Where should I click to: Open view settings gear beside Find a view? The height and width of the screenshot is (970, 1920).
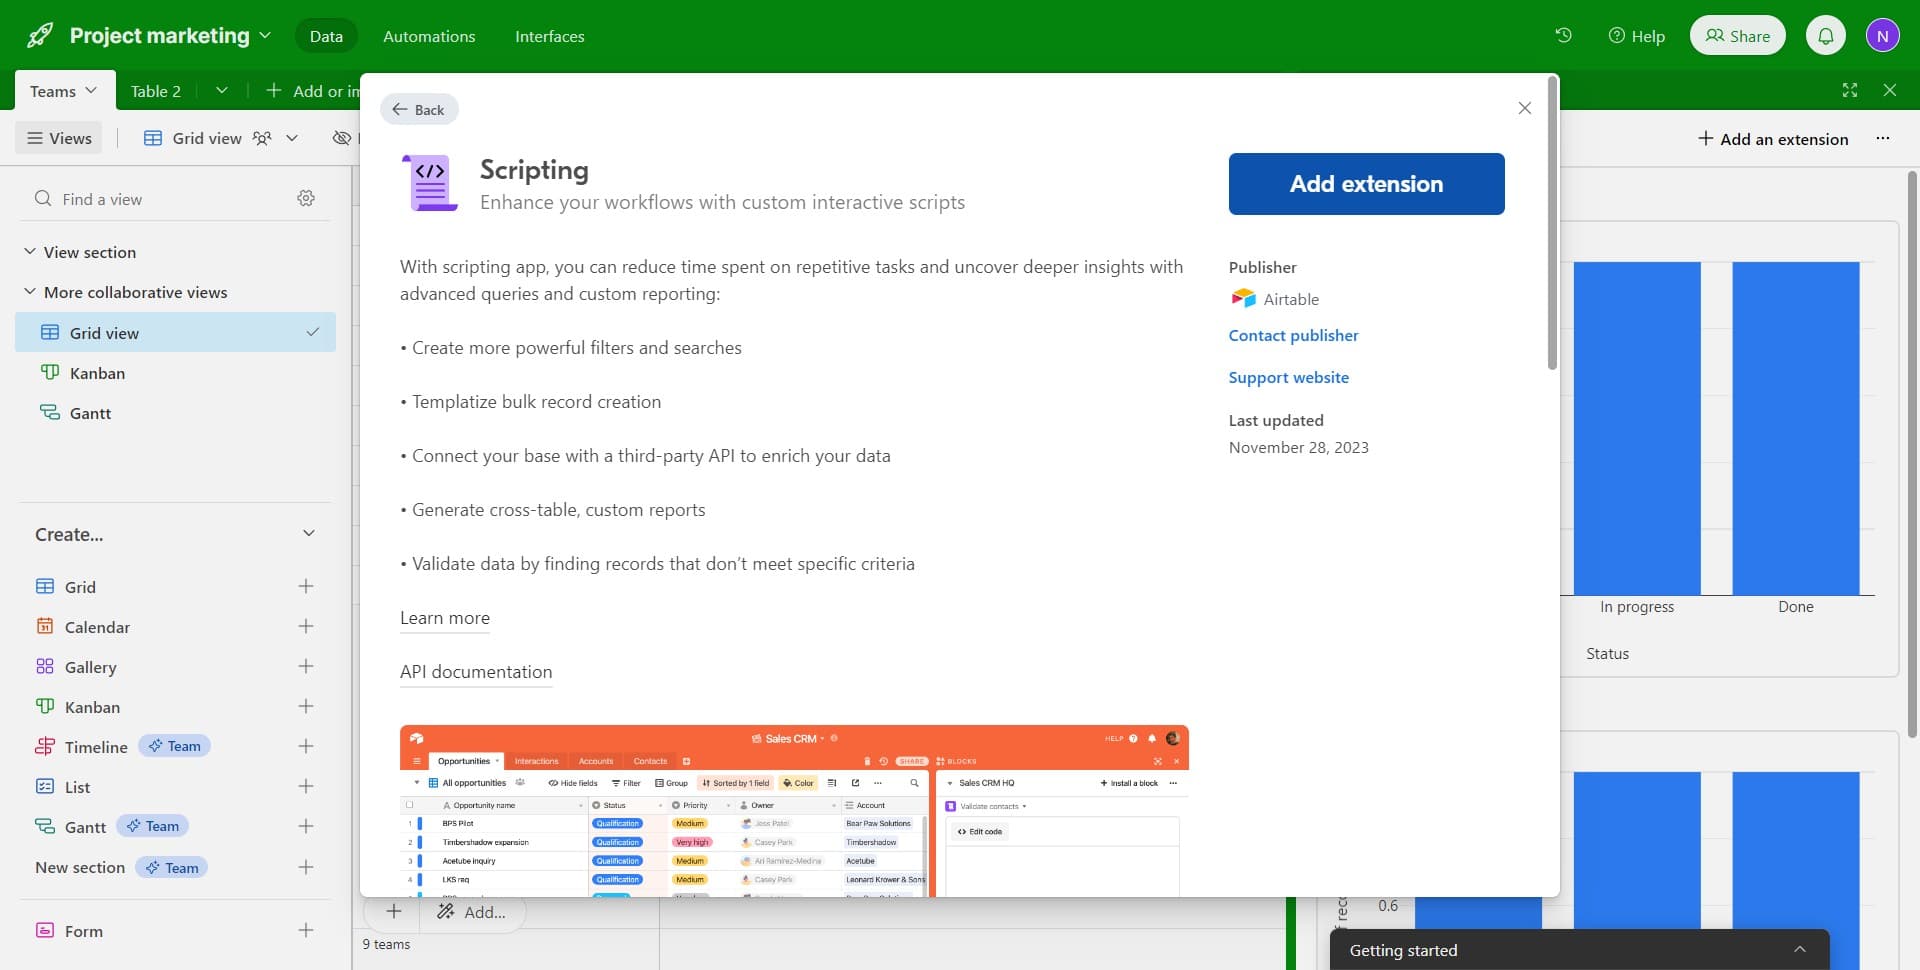tap(306, 197)
